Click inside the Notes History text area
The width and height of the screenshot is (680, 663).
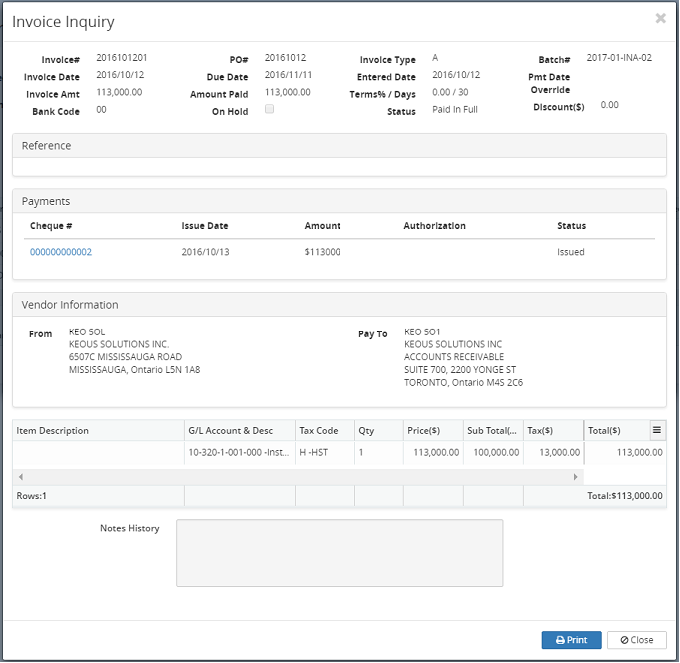pyautogui.click(x=339, y=552)
